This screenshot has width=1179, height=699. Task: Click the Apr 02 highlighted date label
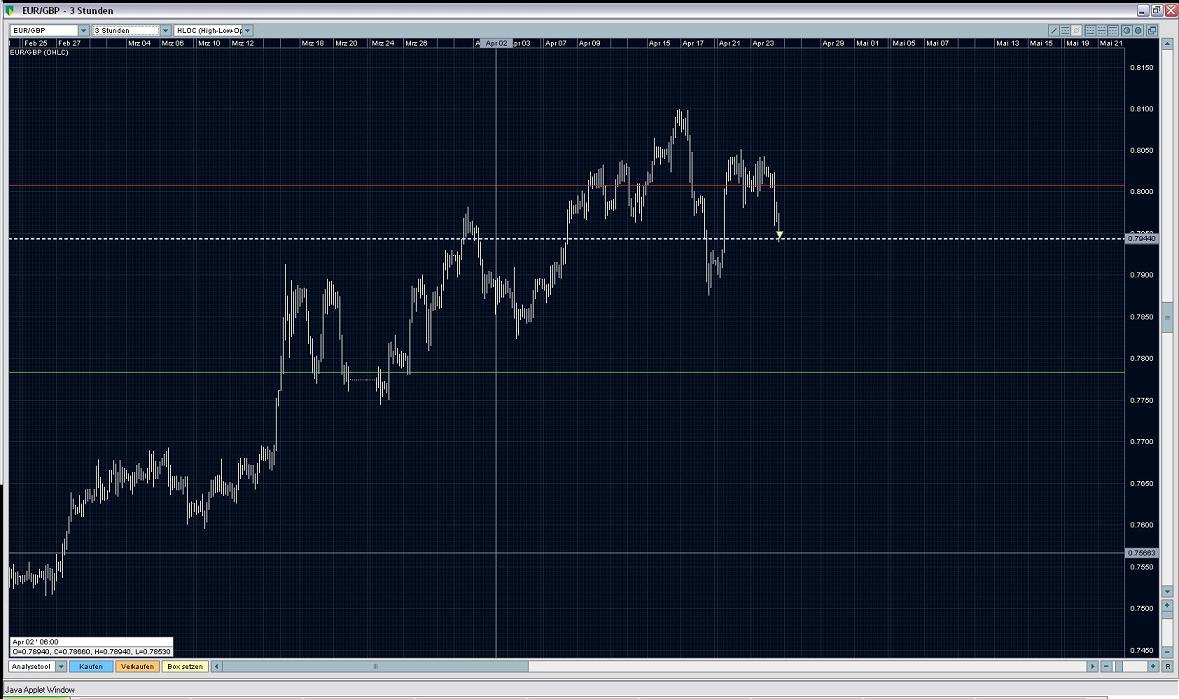496,43
